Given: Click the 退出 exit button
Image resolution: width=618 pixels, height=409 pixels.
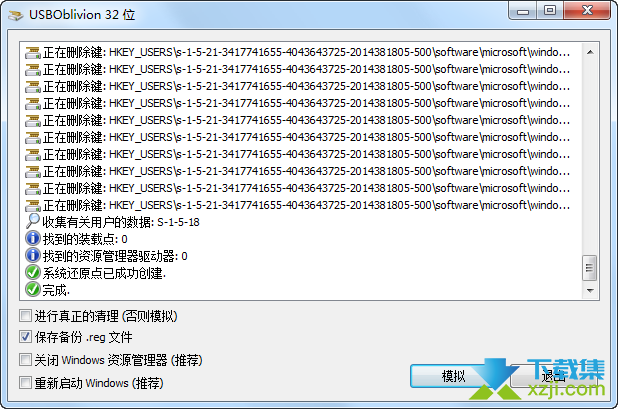Looking at the screenshot, I should [x=554, y=376].
